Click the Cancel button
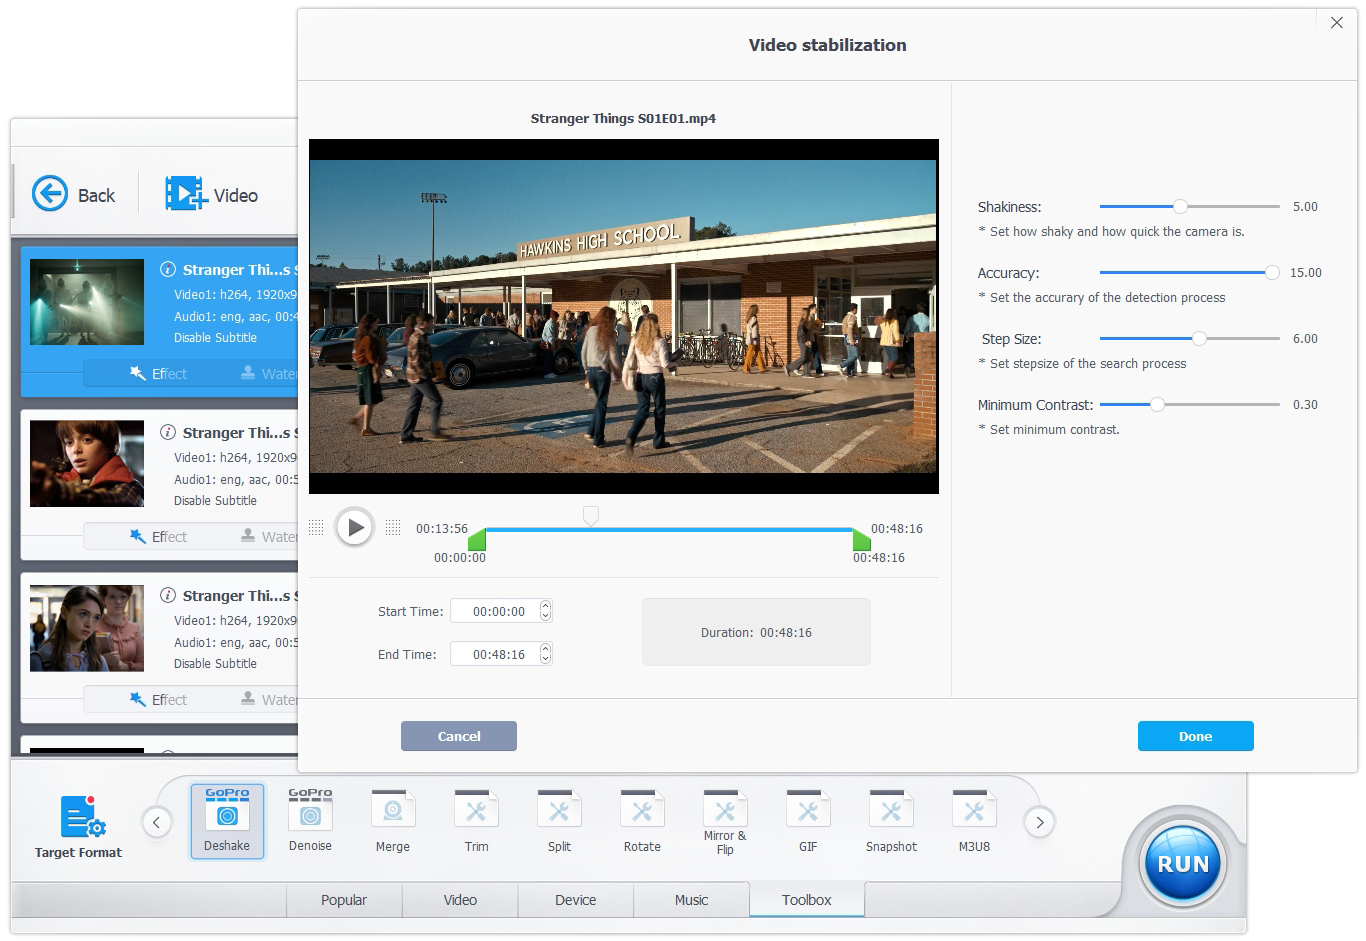 tap(459, 736)
